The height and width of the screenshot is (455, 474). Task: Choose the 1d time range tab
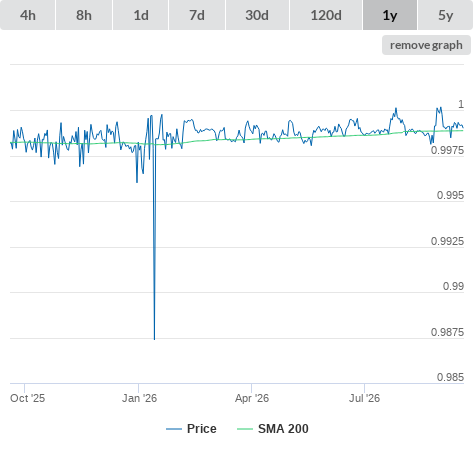[141, 15]
